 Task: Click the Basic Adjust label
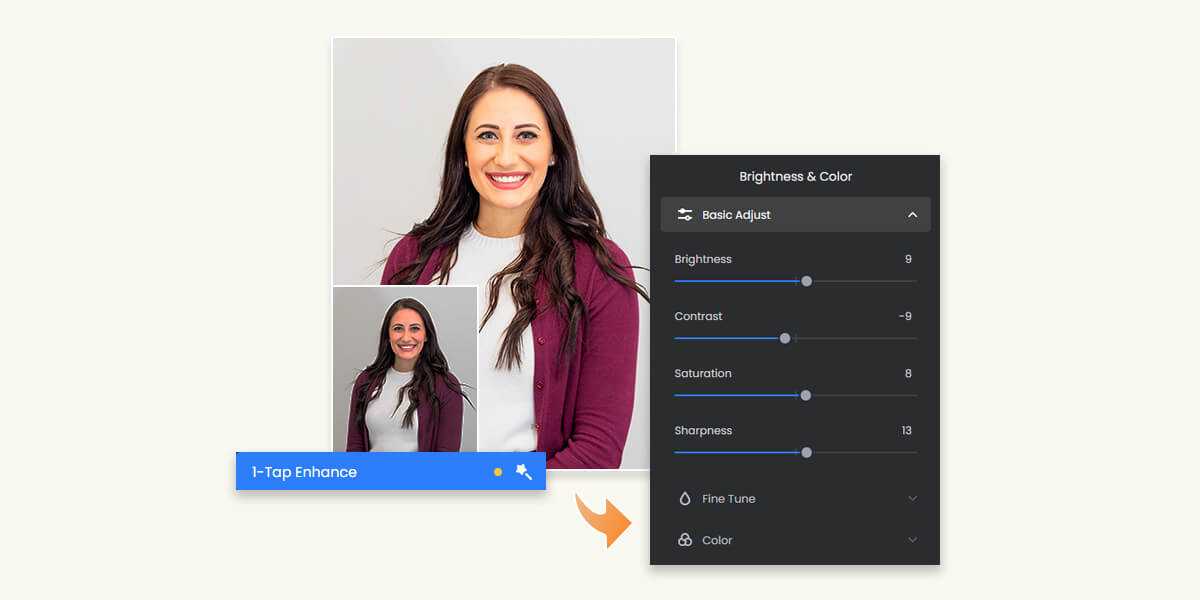pyautogui.click(x=736, y=215)
